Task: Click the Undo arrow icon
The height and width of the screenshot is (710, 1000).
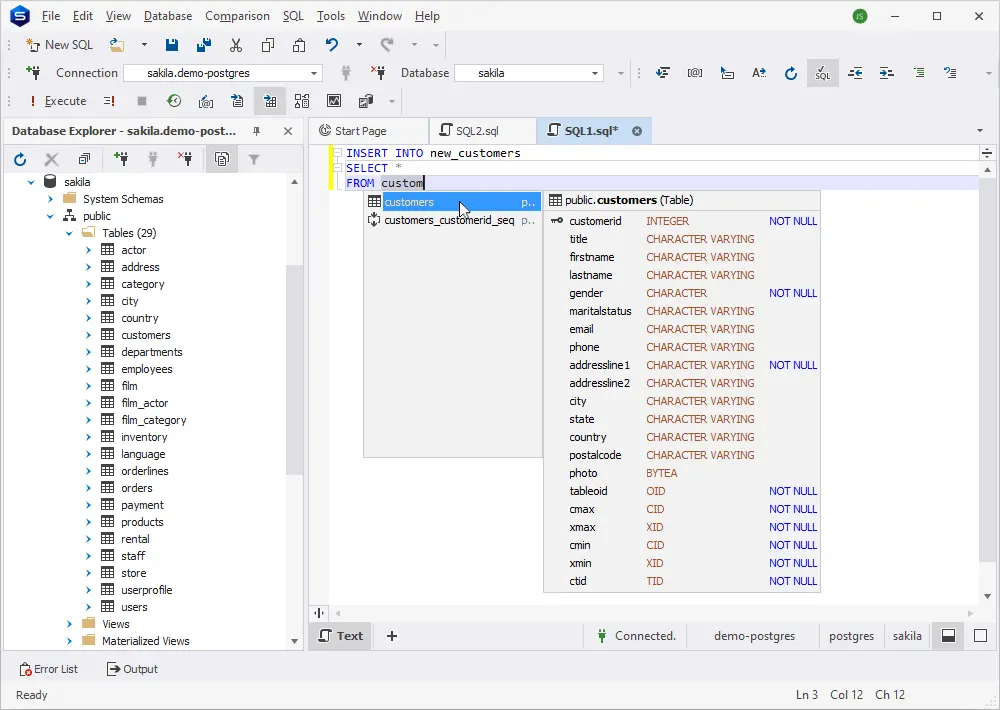Action: [332, 45]
